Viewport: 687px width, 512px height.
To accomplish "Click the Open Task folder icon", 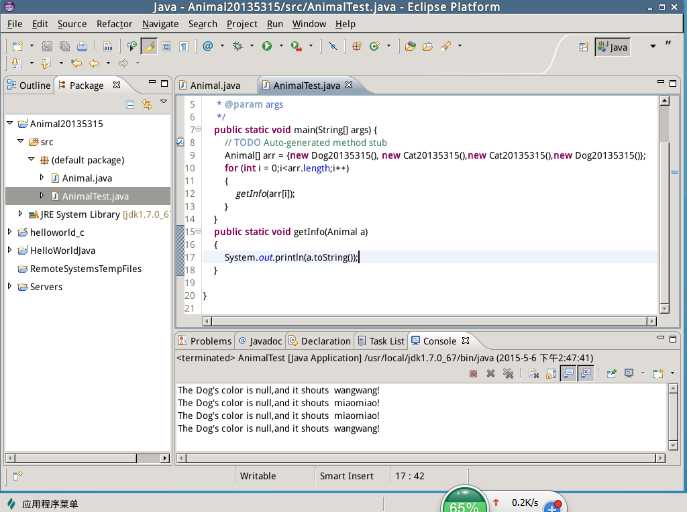I will coord(428,46).
